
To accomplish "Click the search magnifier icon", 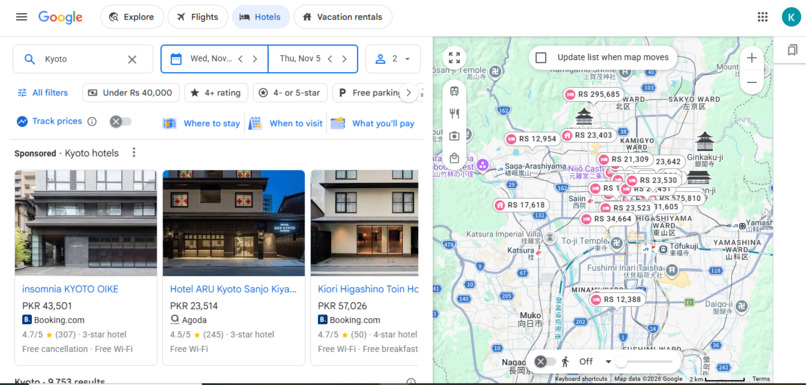I will coord(30,59).
